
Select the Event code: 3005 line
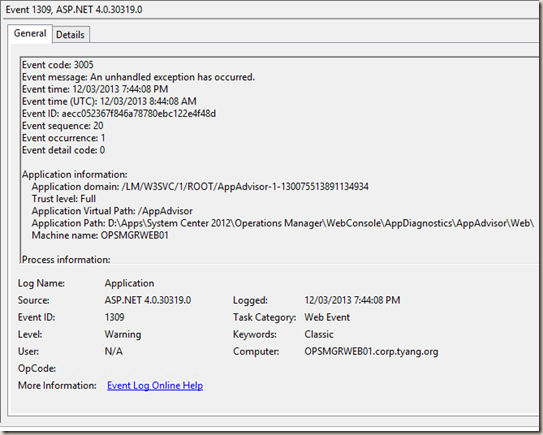click(x=58, y=65)
